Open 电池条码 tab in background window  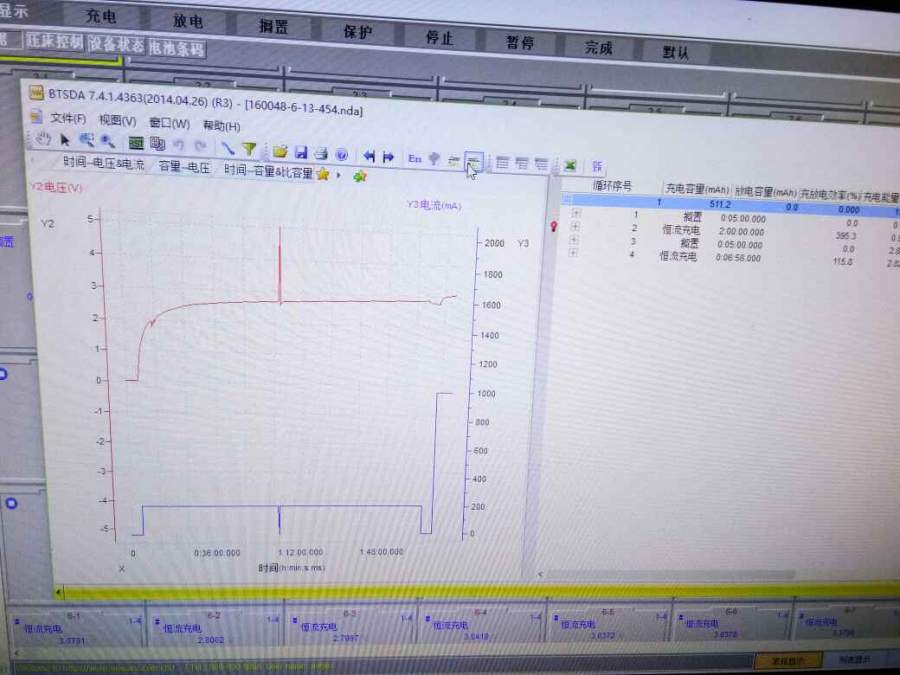(177, 48)
